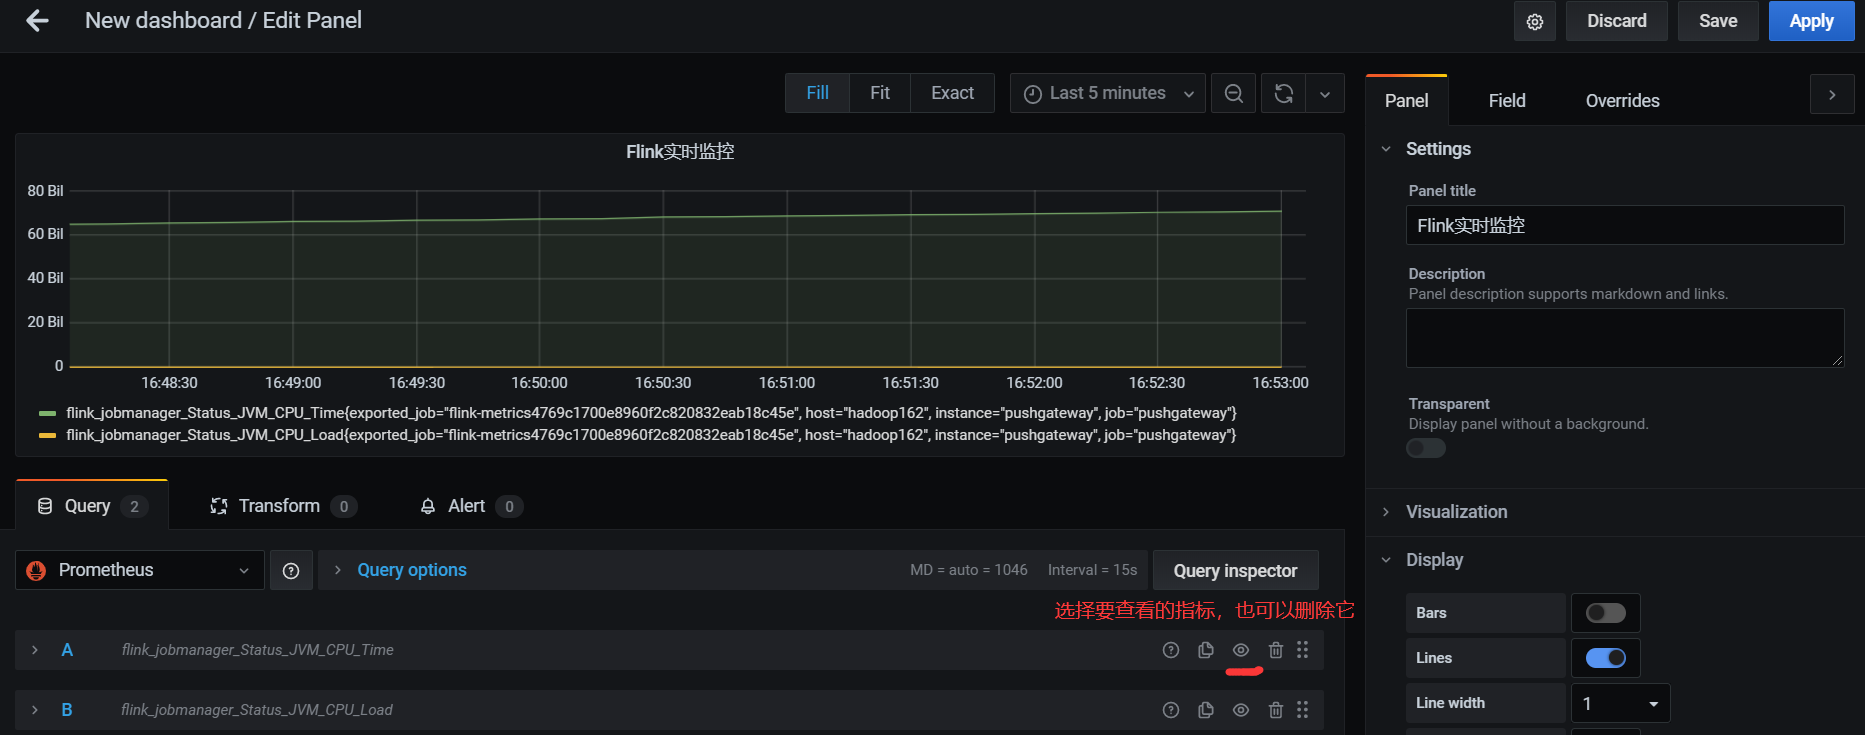Toggle visibility of query A
The width and height of the screenshot is (1865, 735).
point(1241,650)
